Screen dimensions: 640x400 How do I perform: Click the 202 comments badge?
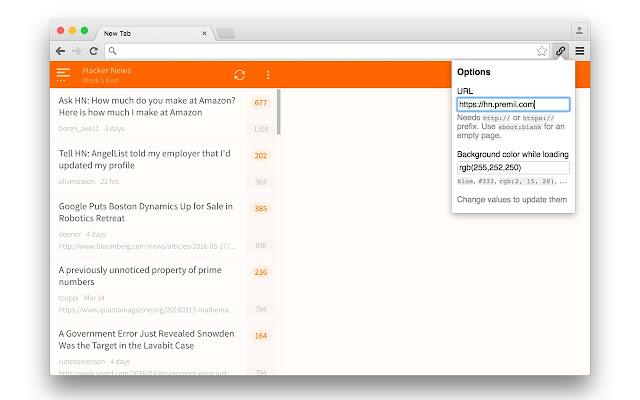click(x=260, y=156)
